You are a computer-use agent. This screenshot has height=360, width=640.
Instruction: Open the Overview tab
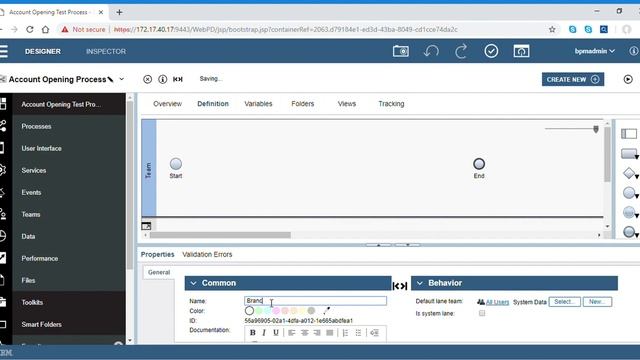pos(167,104)
